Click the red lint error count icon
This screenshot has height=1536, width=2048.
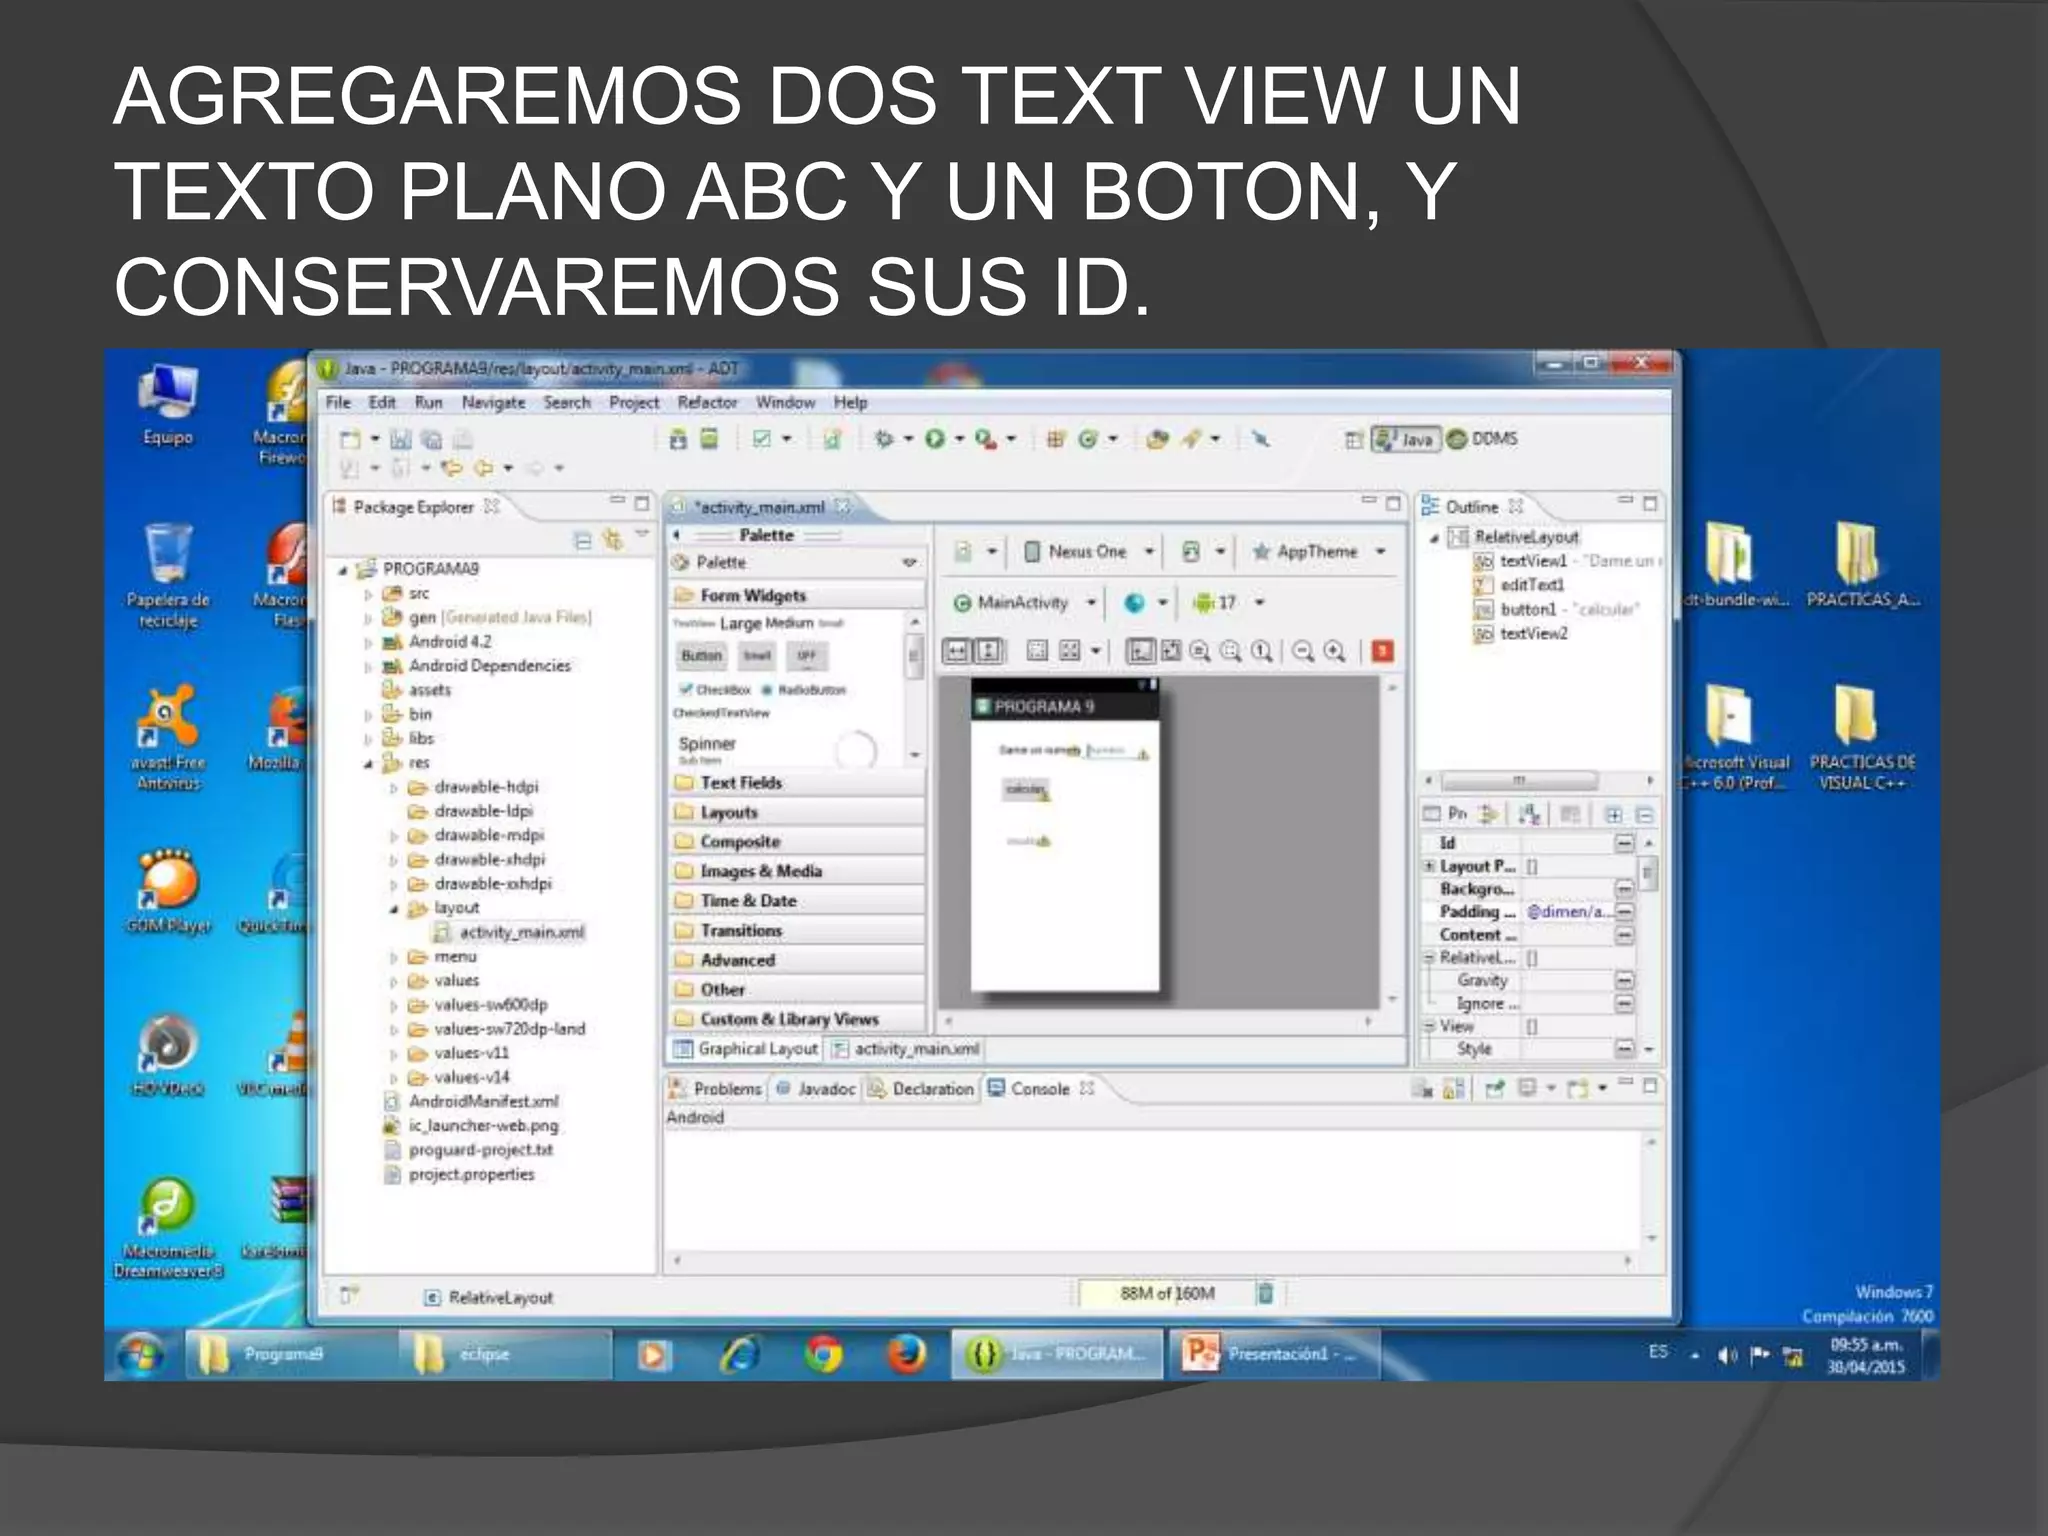tap(1383, 652)
